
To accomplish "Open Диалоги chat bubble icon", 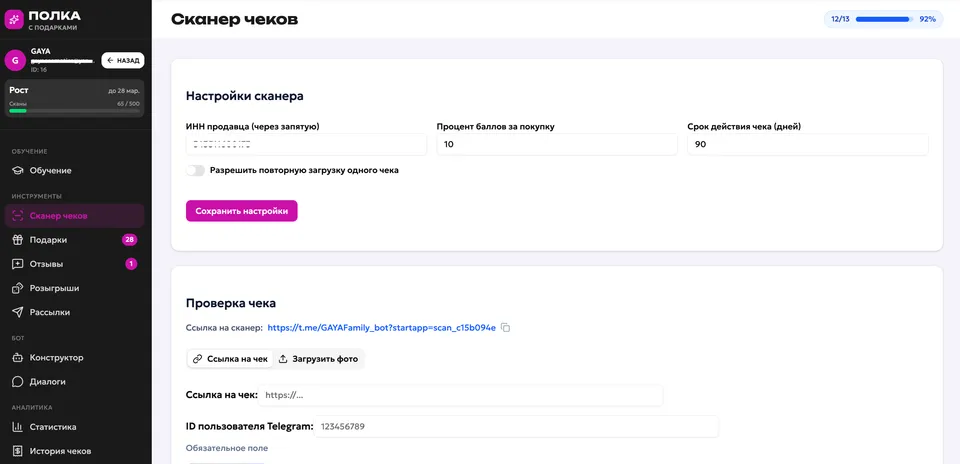I will click(17, 382).
